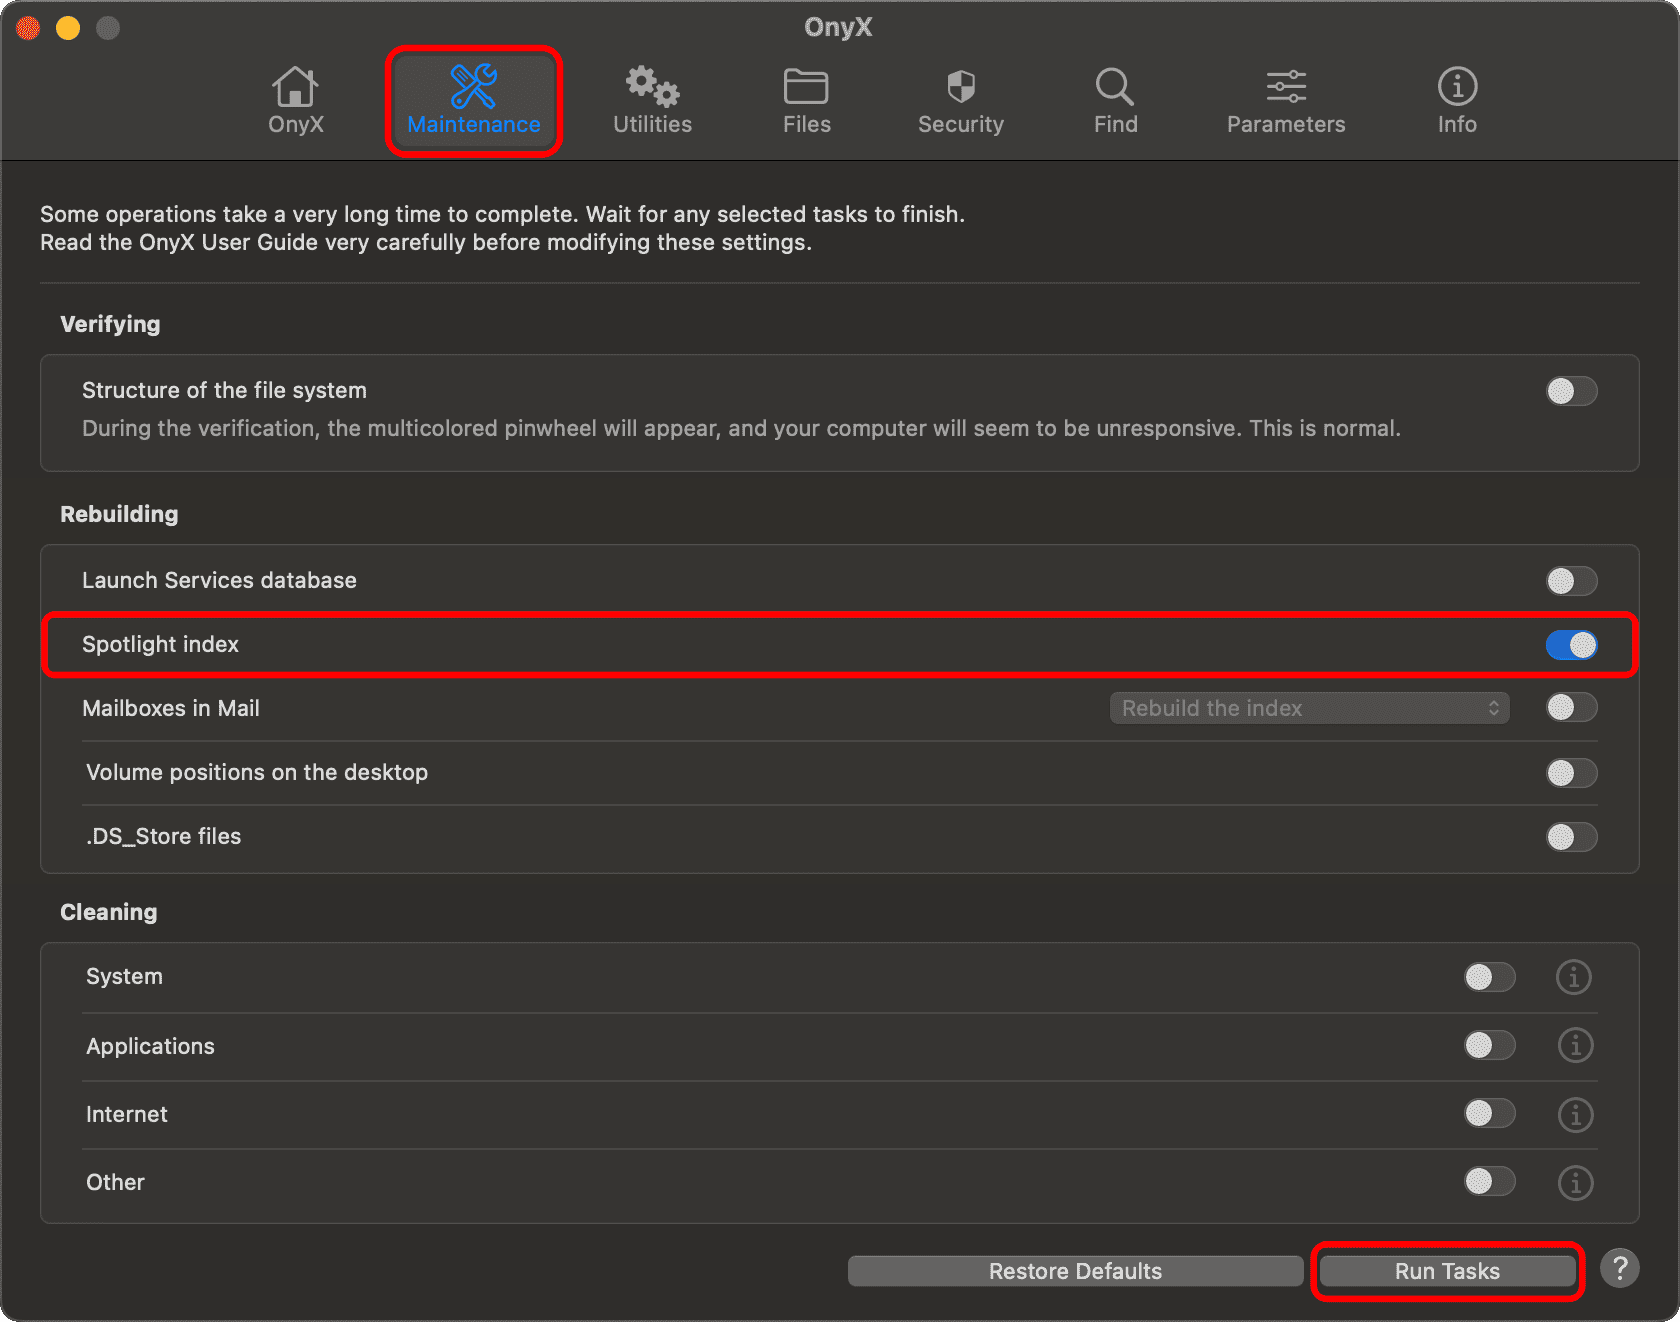Image resolution: width=1680 pixels, height=1322 pixels.
Task: Enable Launch Services database rebuilding
Action: pyautogui.click(x=1571, y=581)
